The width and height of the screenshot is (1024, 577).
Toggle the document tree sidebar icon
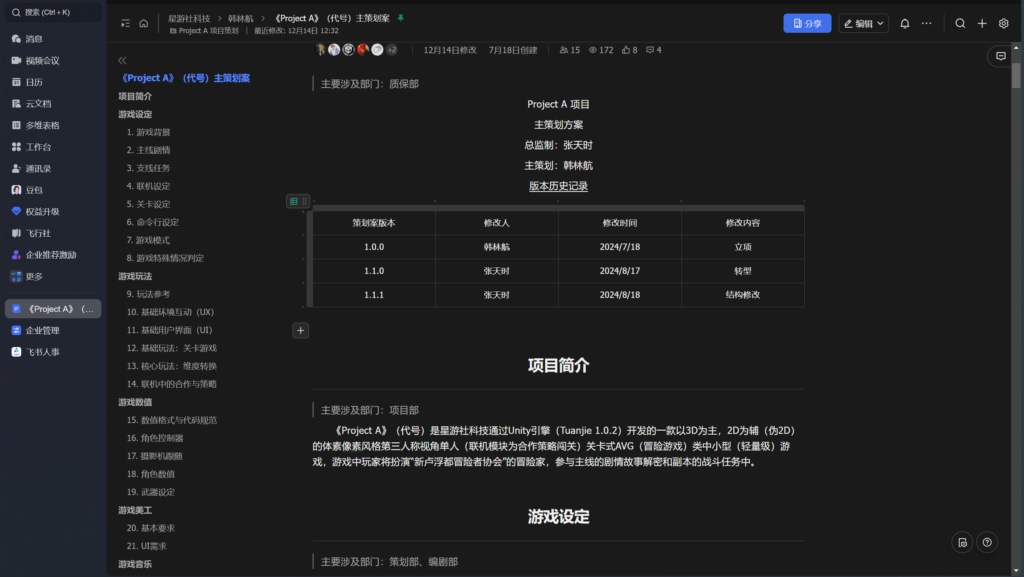coord(125,23)
